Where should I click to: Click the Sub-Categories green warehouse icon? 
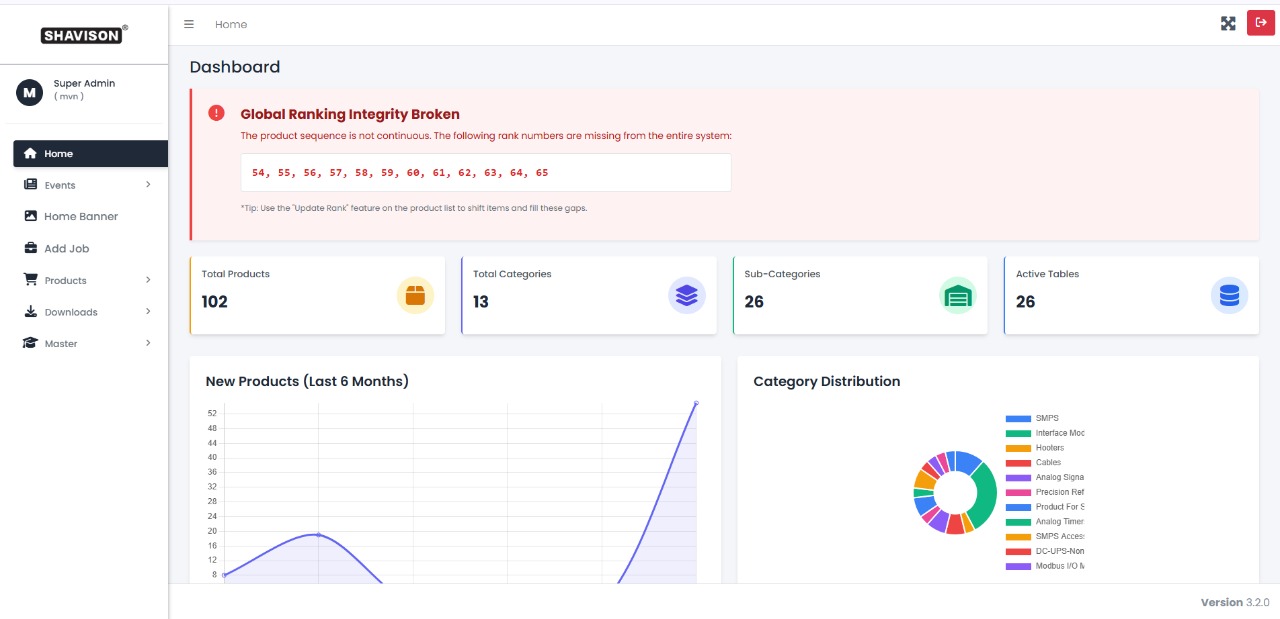pyautogui.click(x=958, y=296)
